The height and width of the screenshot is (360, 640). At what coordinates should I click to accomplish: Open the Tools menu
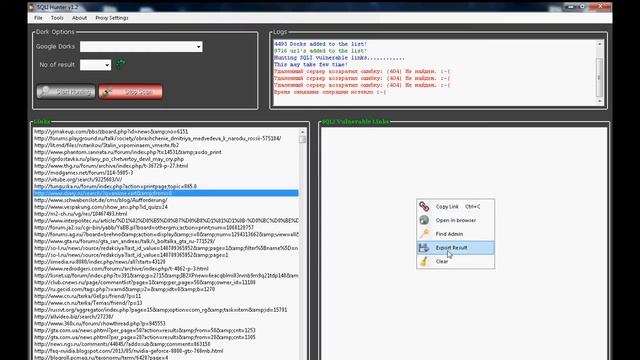57,18
